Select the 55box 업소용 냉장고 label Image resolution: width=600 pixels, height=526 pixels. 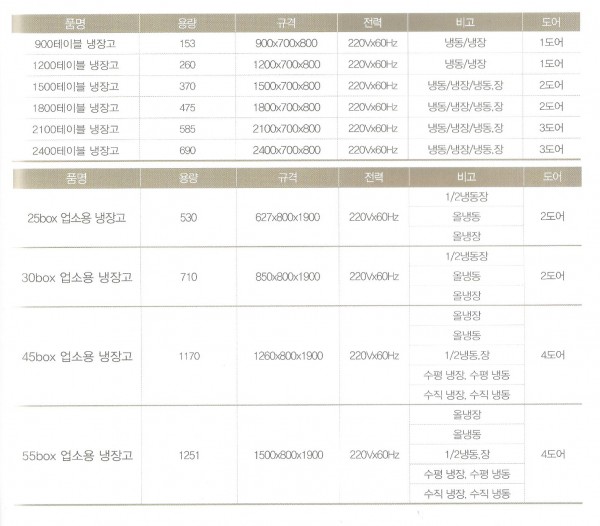[x=77, y=456]
